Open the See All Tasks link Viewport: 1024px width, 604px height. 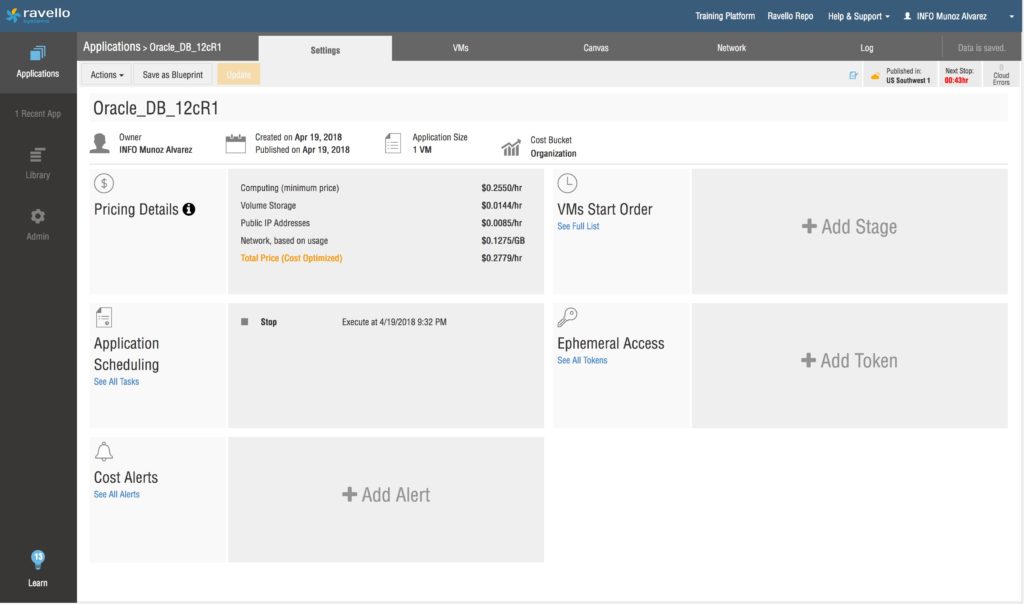pos(116,382)
